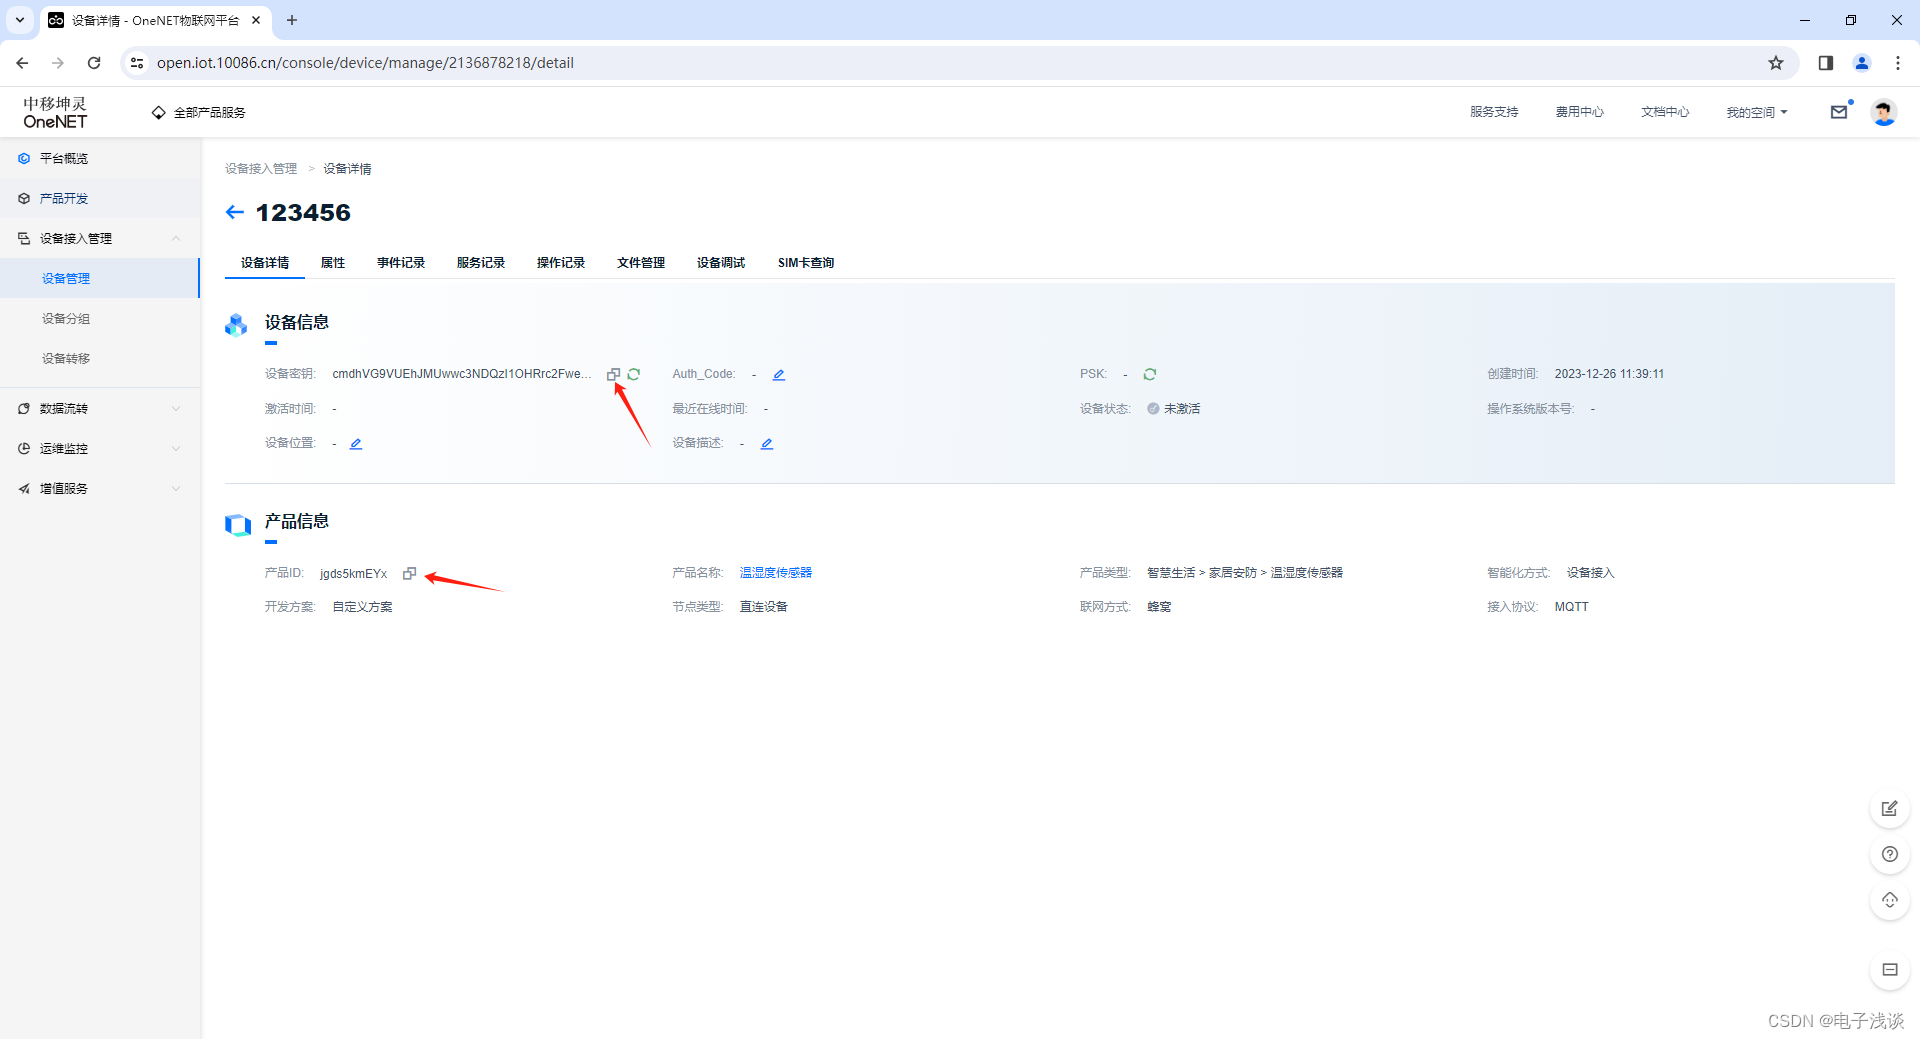Refresh the device key (设备密钥)
The image size is (1920, 1039).
(x=634, y=374)
